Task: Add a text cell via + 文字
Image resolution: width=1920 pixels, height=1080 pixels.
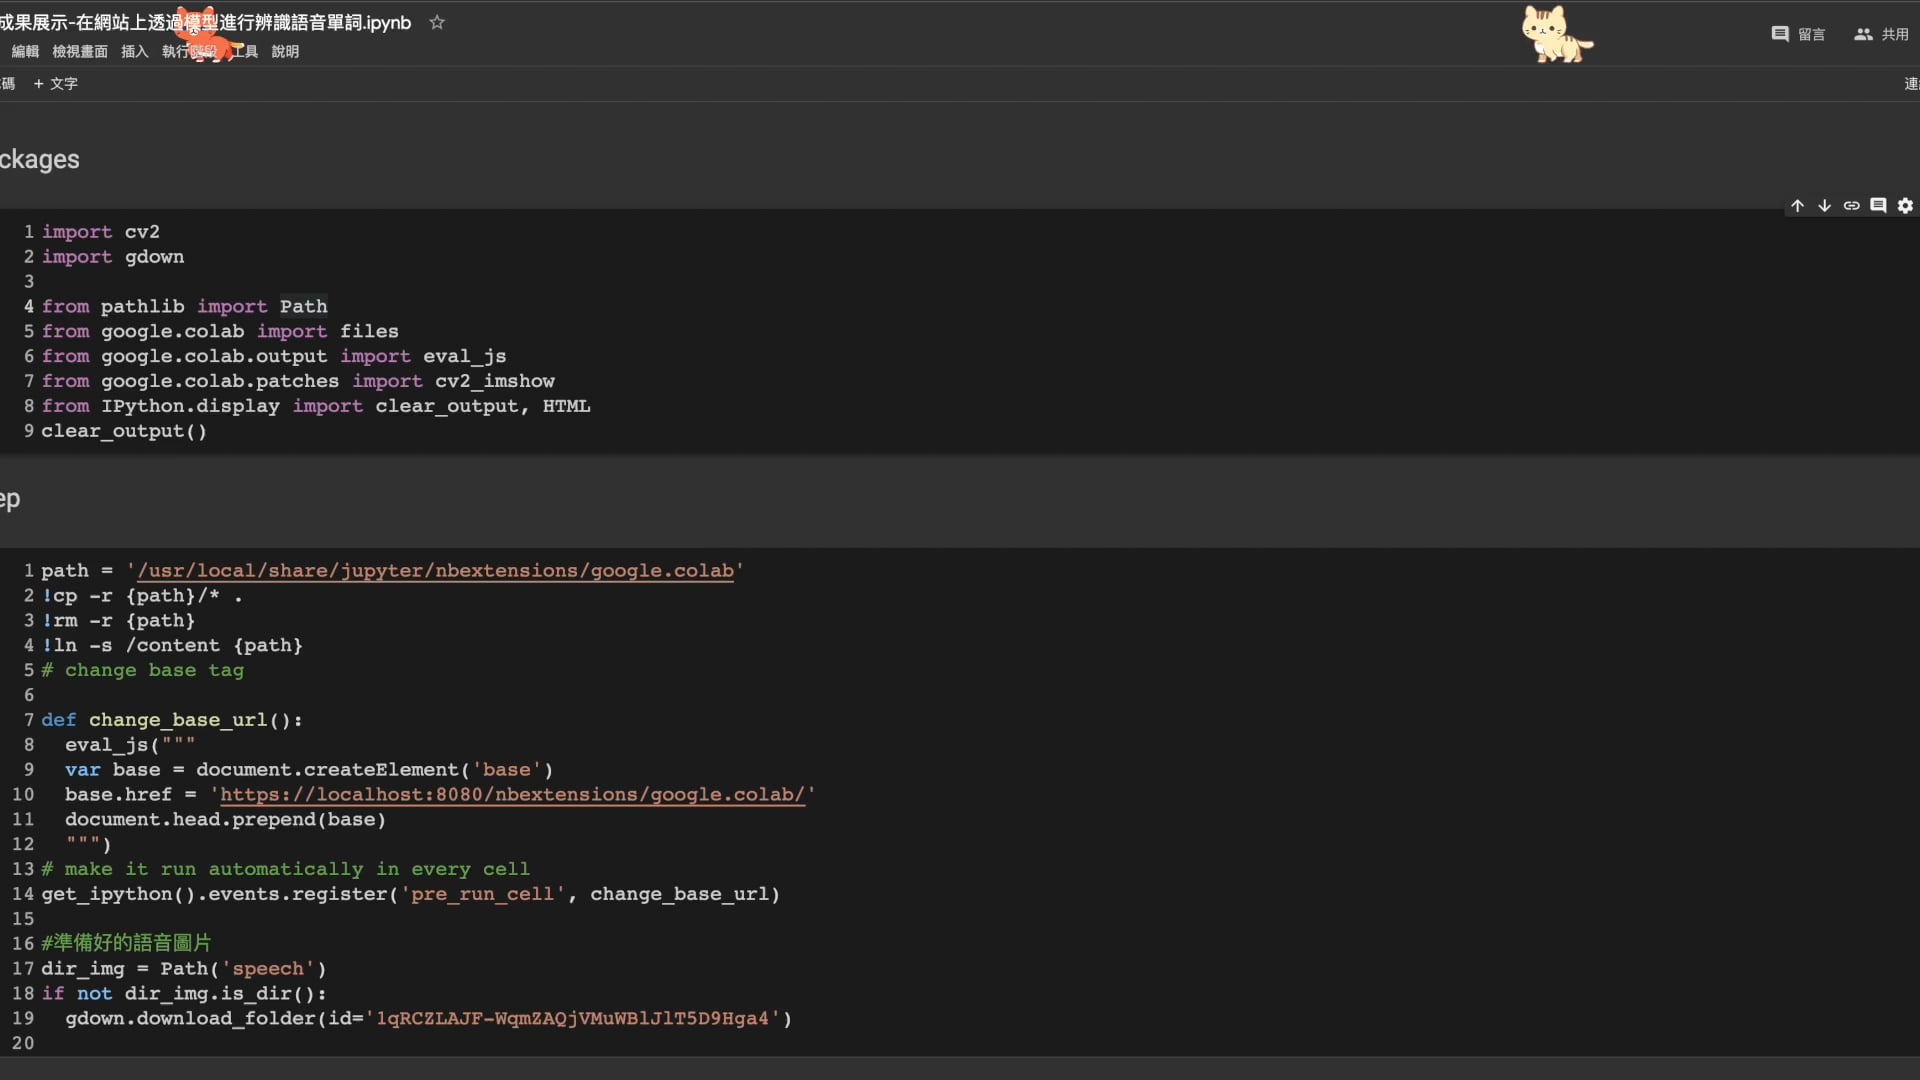Action: click(55, 84)
